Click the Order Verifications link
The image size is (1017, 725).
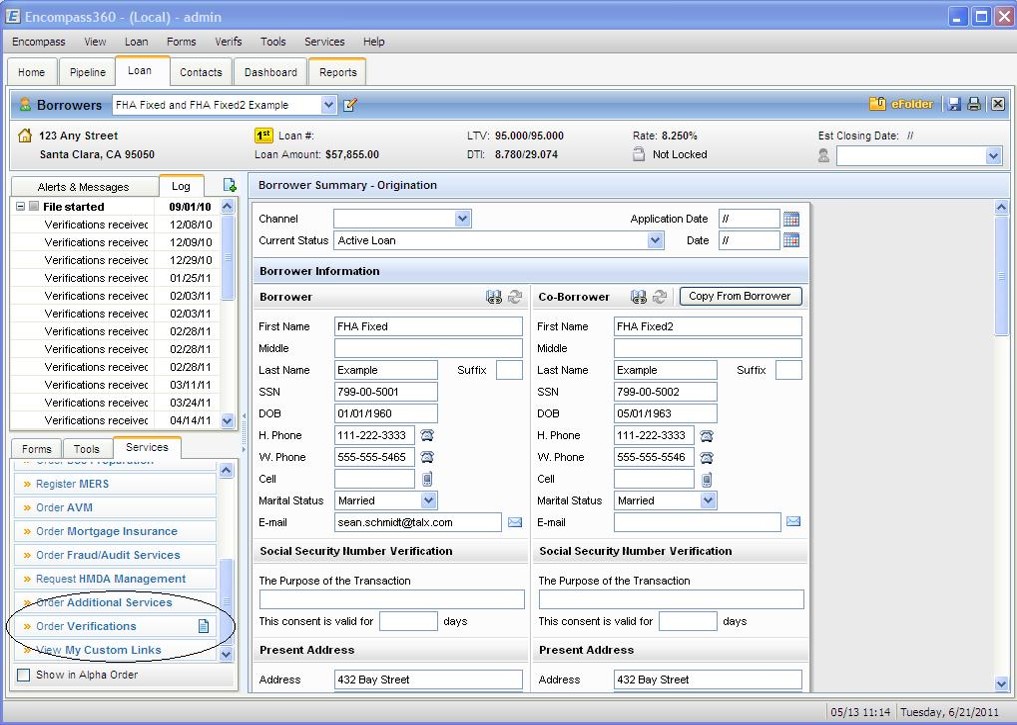86,626
